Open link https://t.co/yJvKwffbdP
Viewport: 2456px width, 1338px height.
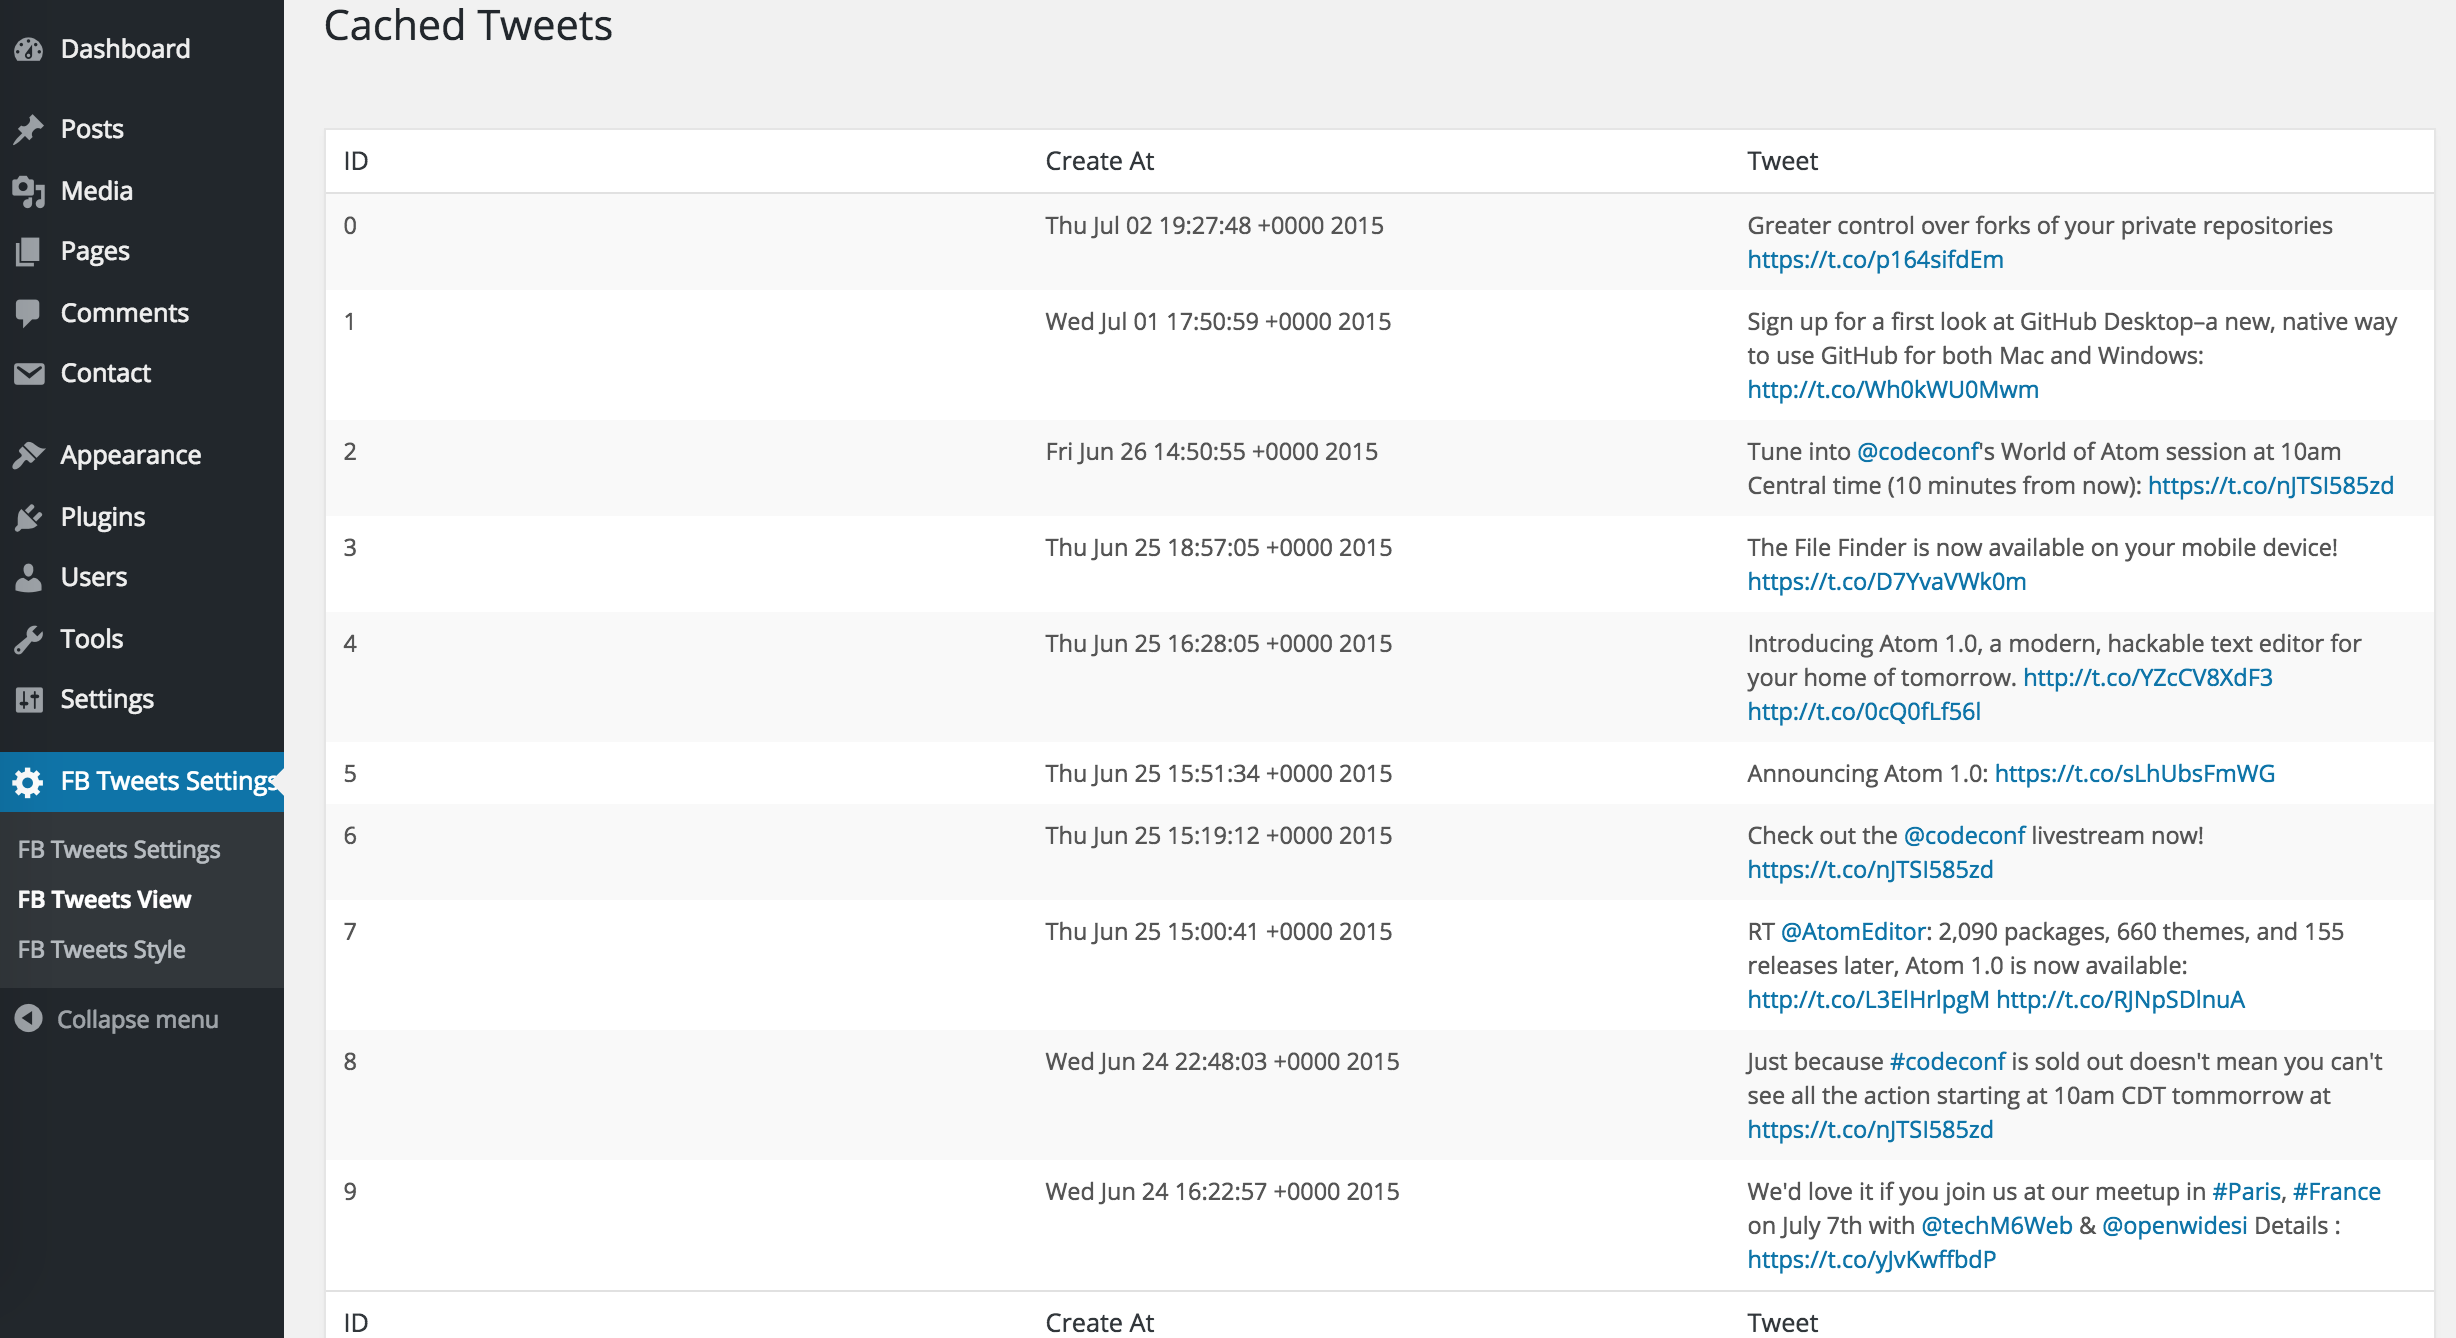(x=1872, y=1260)
